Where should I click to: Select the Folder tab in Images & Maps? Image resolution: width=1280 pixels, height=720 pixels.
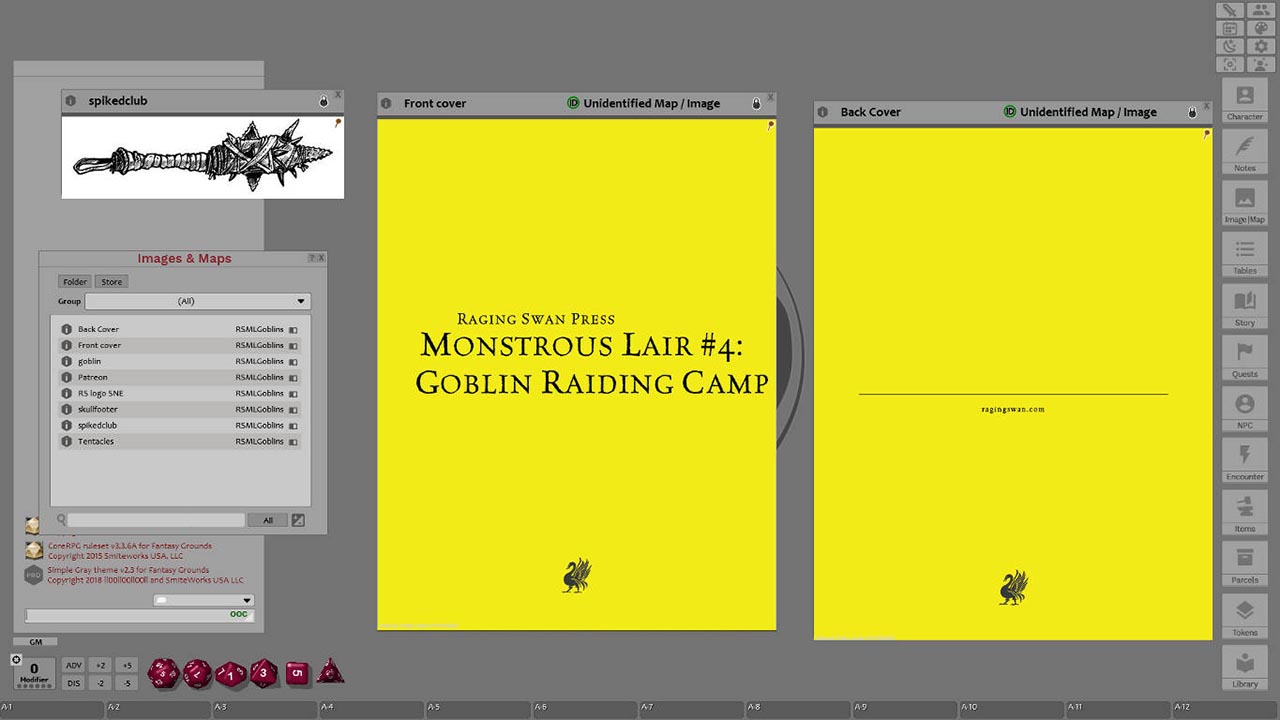click(74, 281)
